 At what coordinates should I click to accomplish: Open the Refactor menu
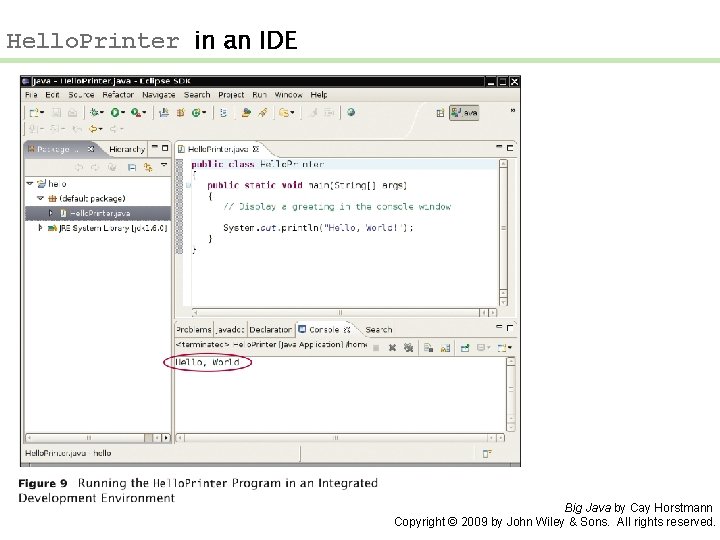pos(118,95)
